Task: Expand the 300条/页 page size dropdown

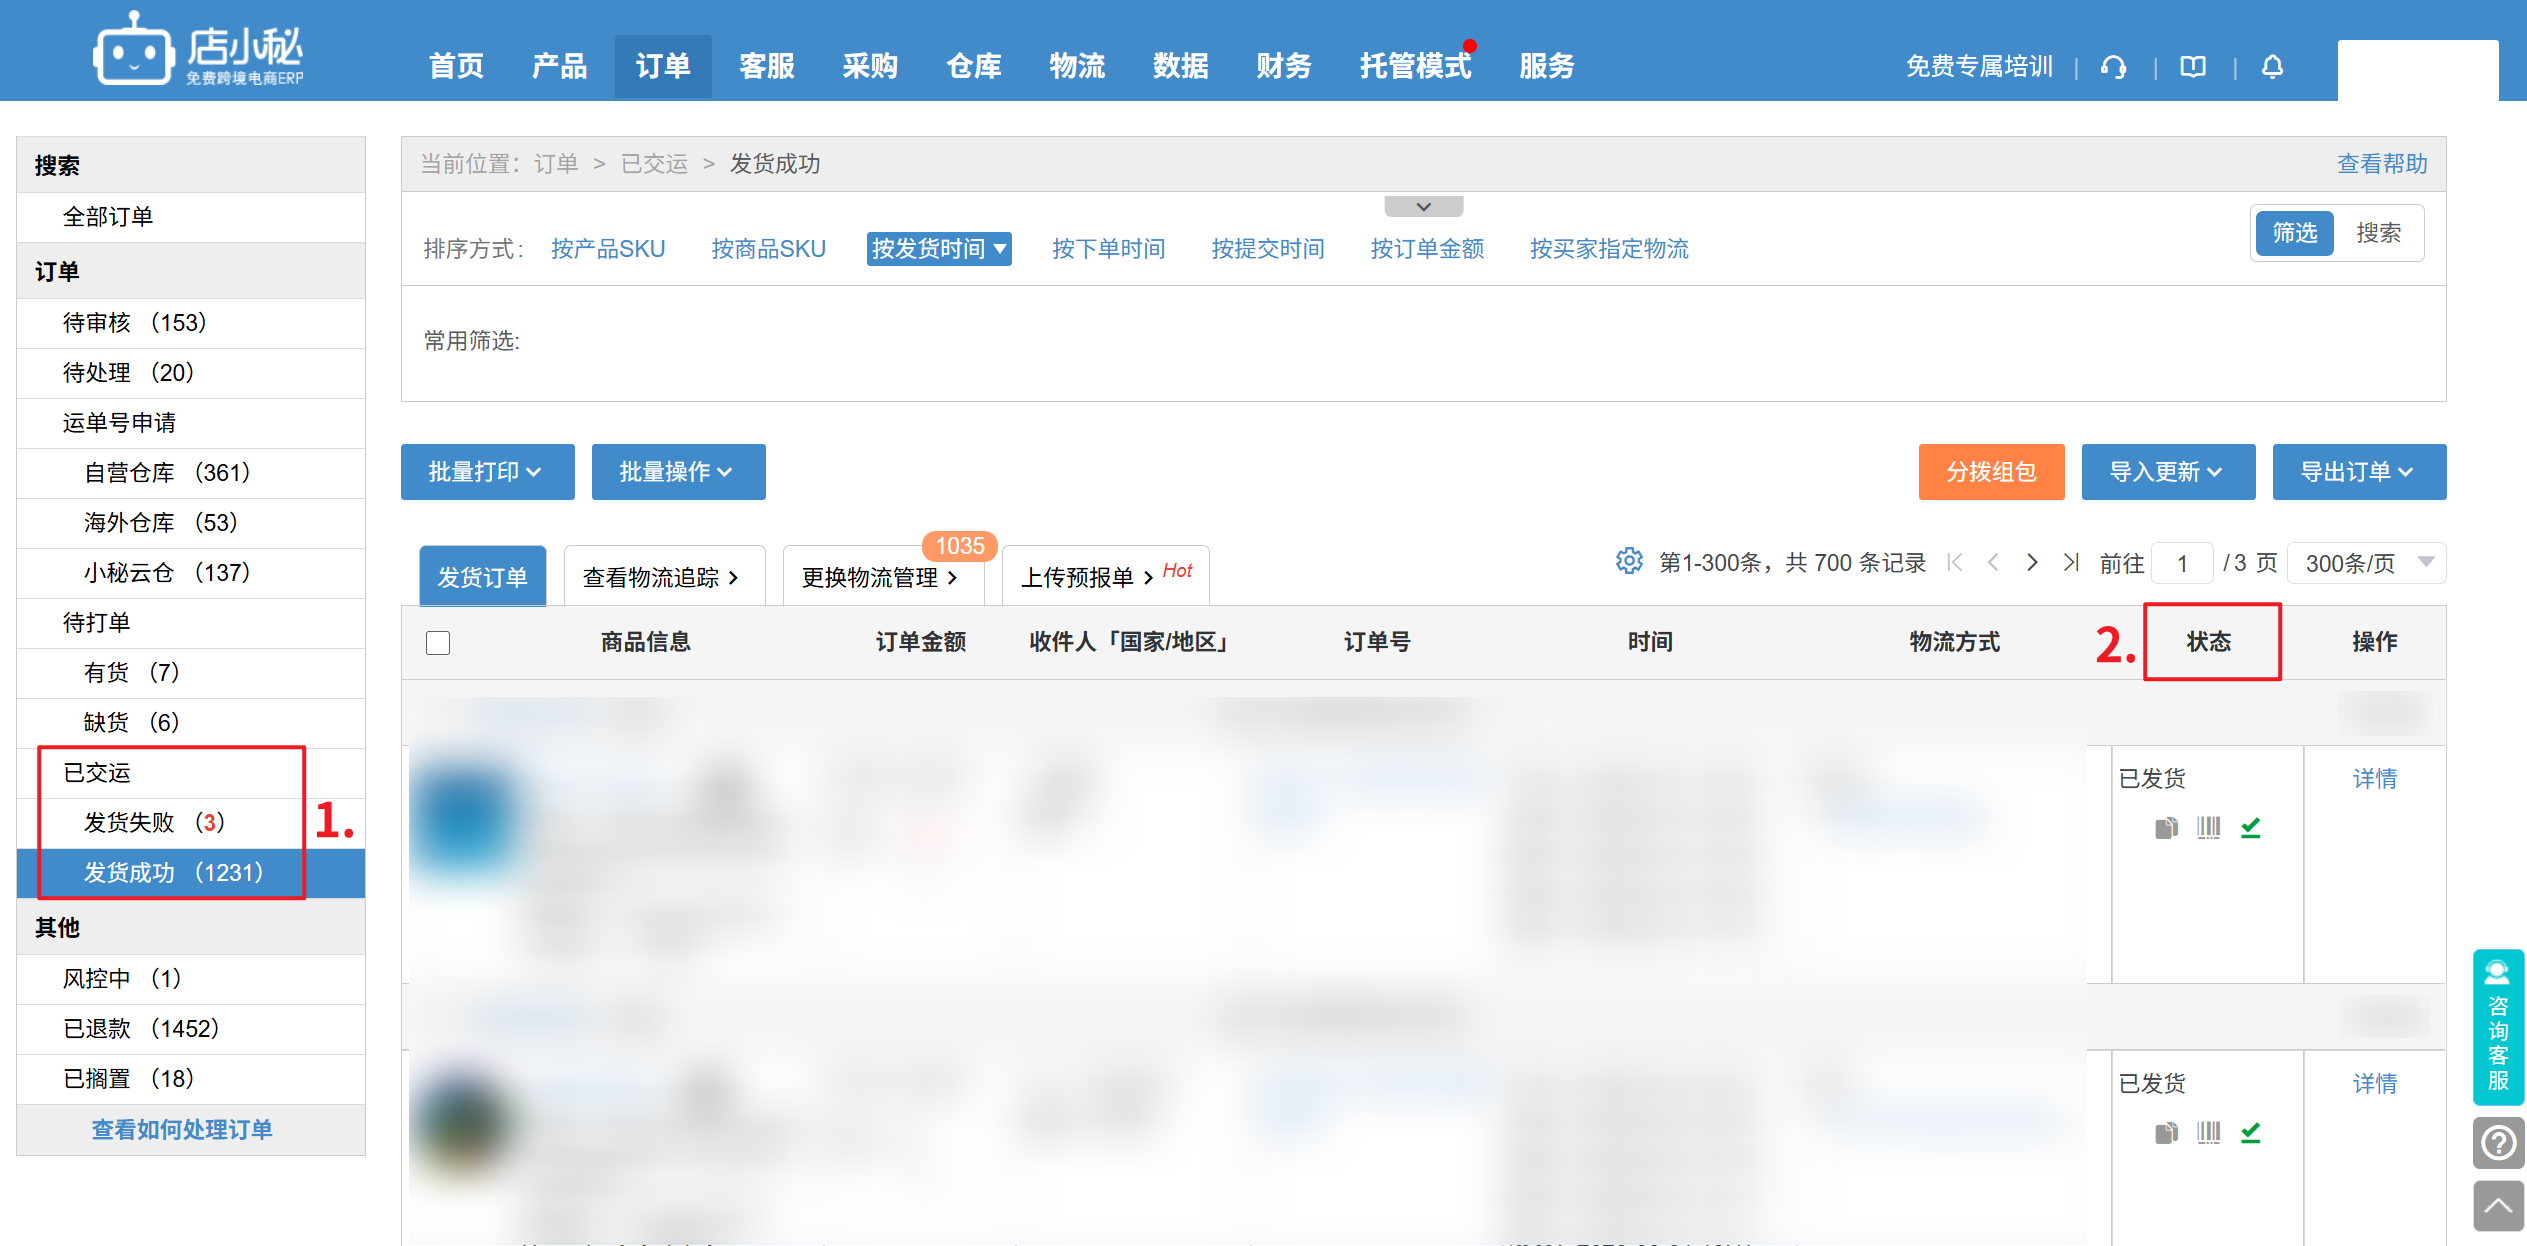Action: pos(2365,563)
